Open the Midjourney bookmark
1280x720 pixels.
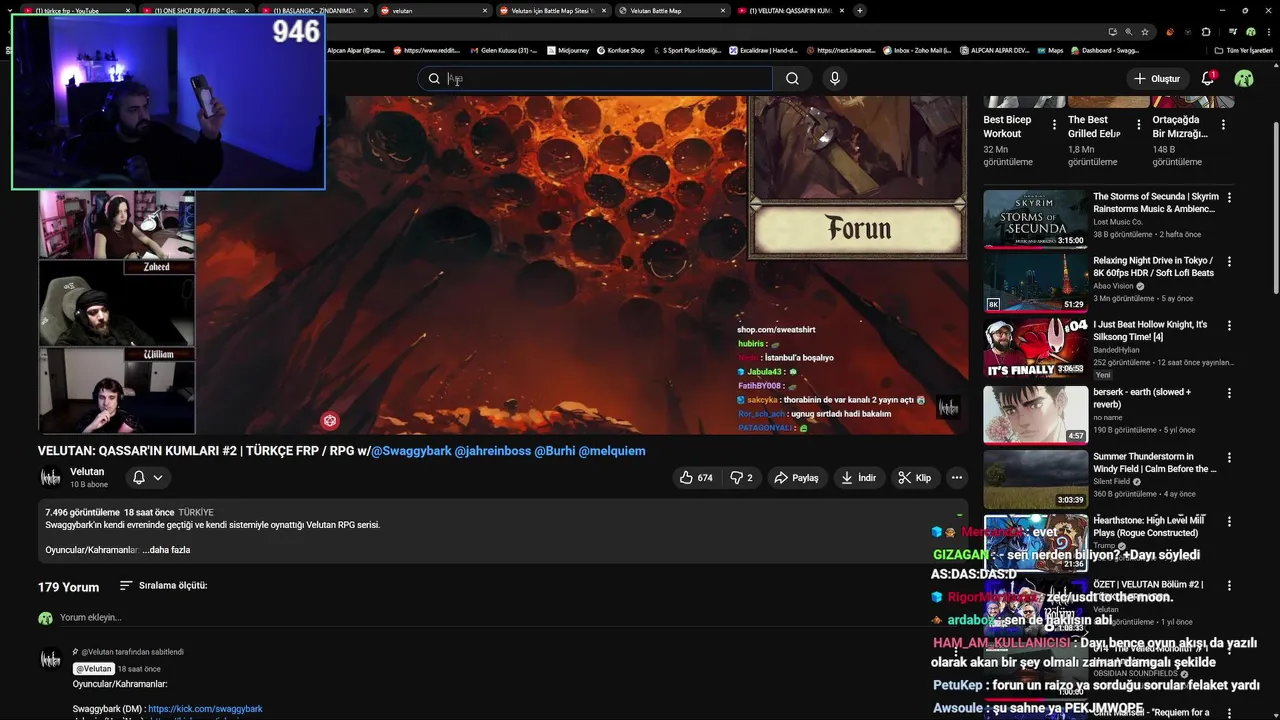[x=567, y=50]
